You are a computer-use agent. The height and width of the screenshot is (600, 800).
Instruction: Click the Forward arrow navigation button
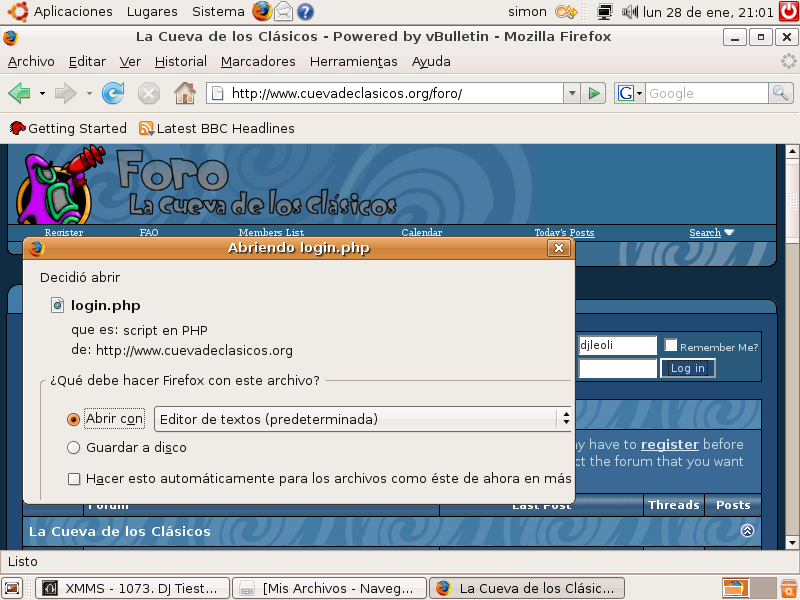click(x=65, y=93)
